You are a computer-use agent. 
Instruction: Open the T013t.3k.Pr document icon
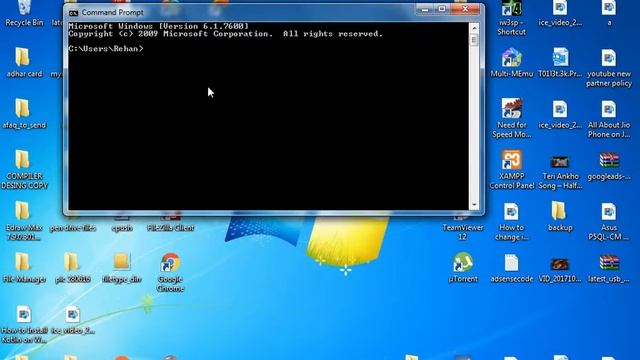tap(560, 62)
